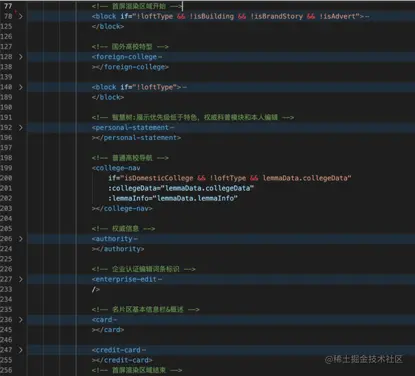
Task: Expand the folded block at line 140
Action: coord(21,87)
